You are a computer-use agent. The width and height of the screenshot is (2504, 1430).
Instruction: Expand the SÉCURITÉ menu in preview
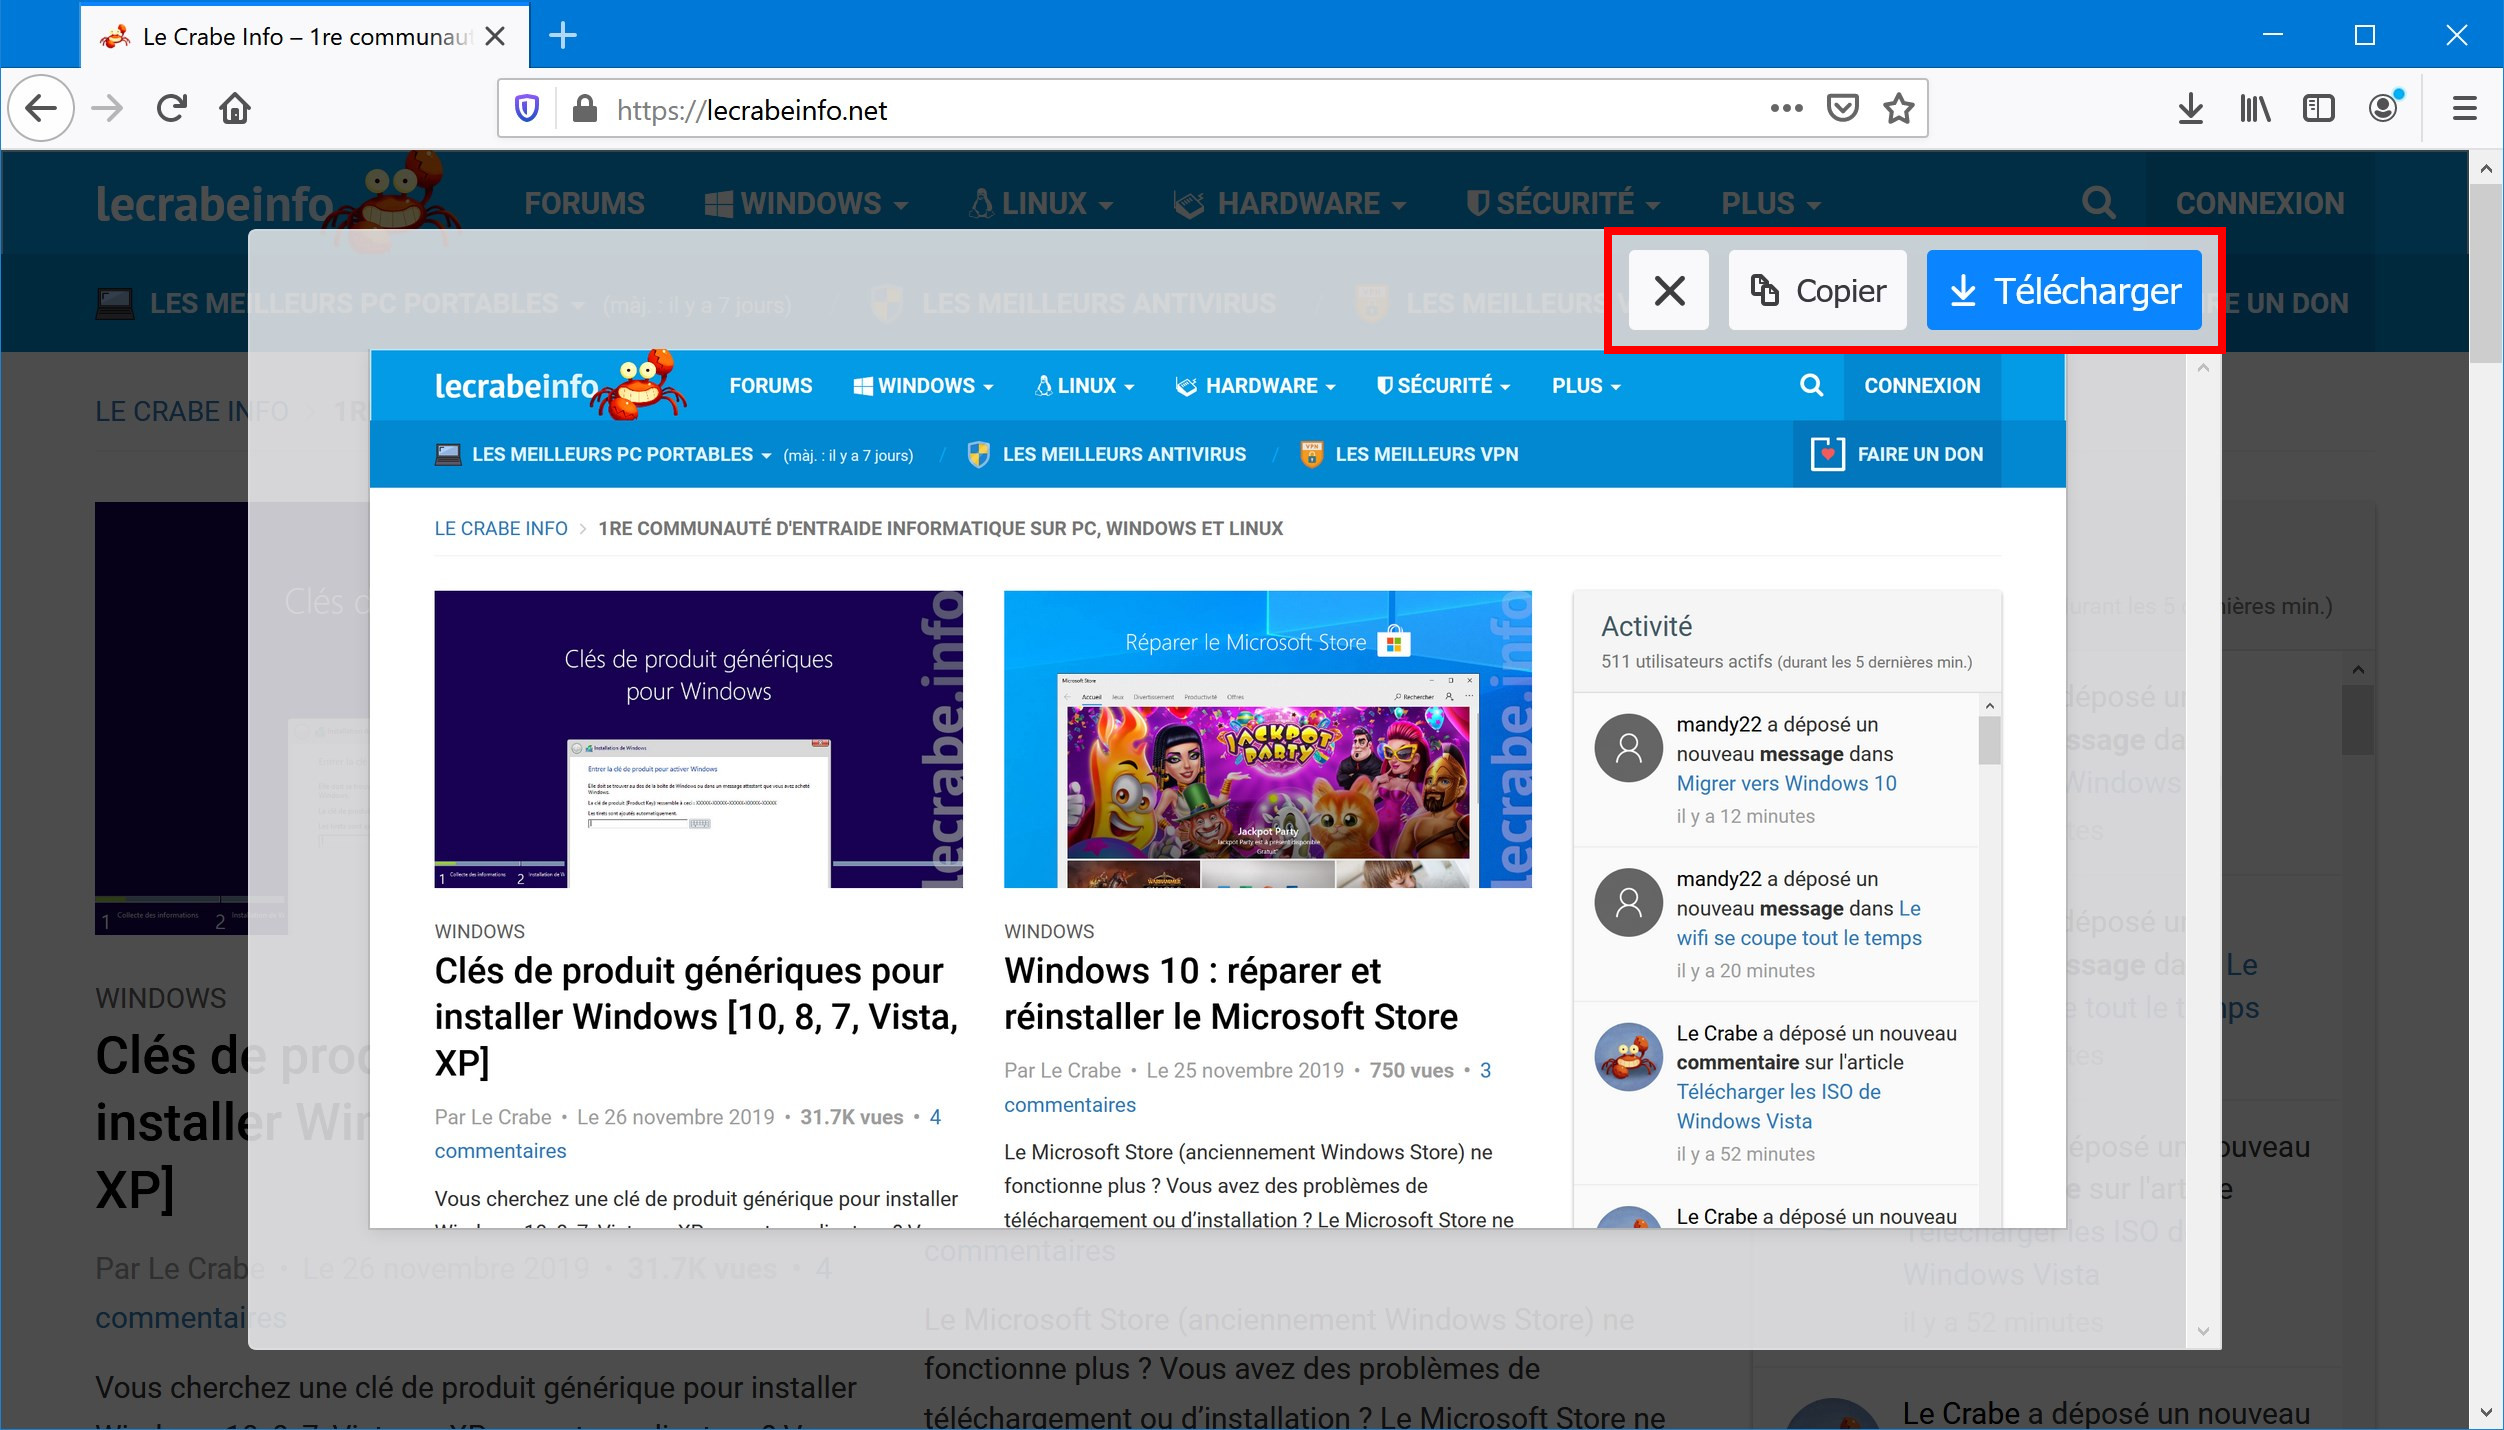[1443, 386]
